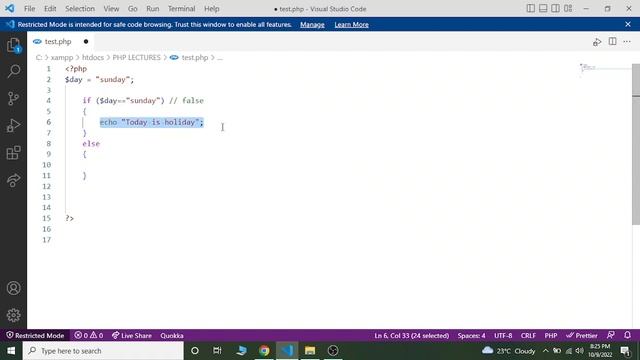Click the unsaved dot on test.php tab

(86, 42)
